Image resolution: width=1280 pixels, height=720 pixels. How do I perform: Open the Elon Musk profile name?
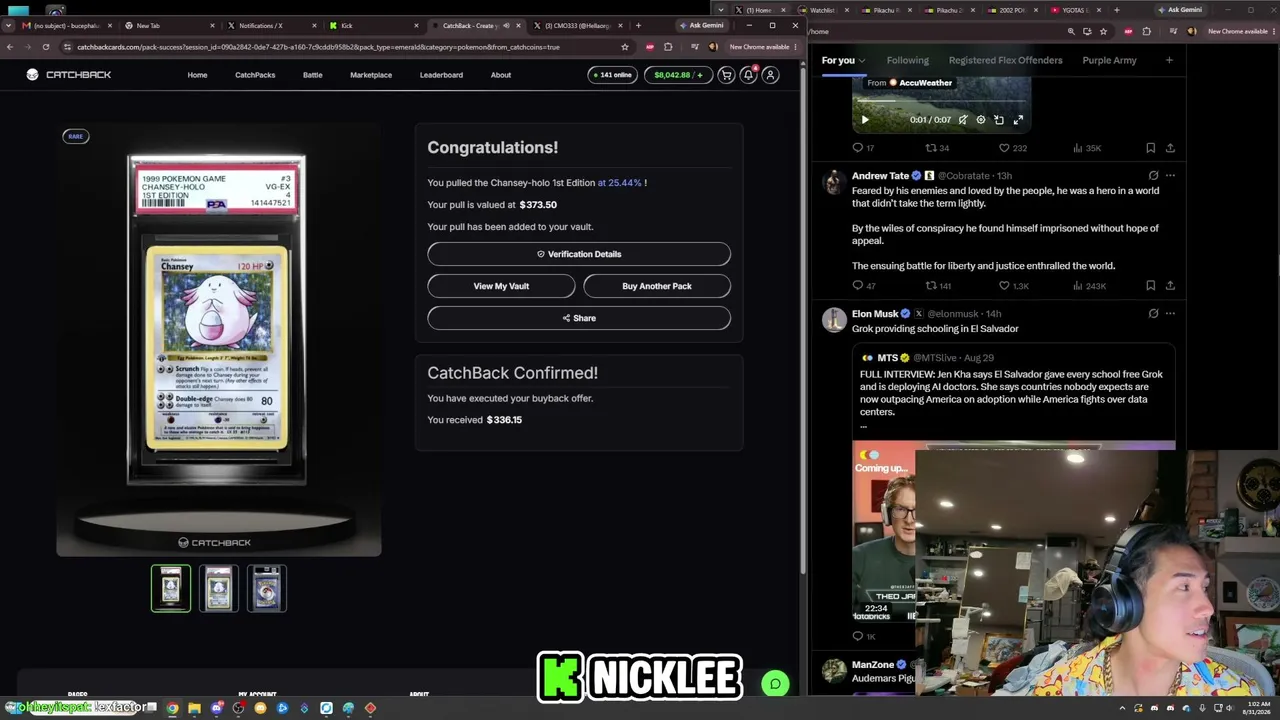pyautogui.click(x=875, y=314)
